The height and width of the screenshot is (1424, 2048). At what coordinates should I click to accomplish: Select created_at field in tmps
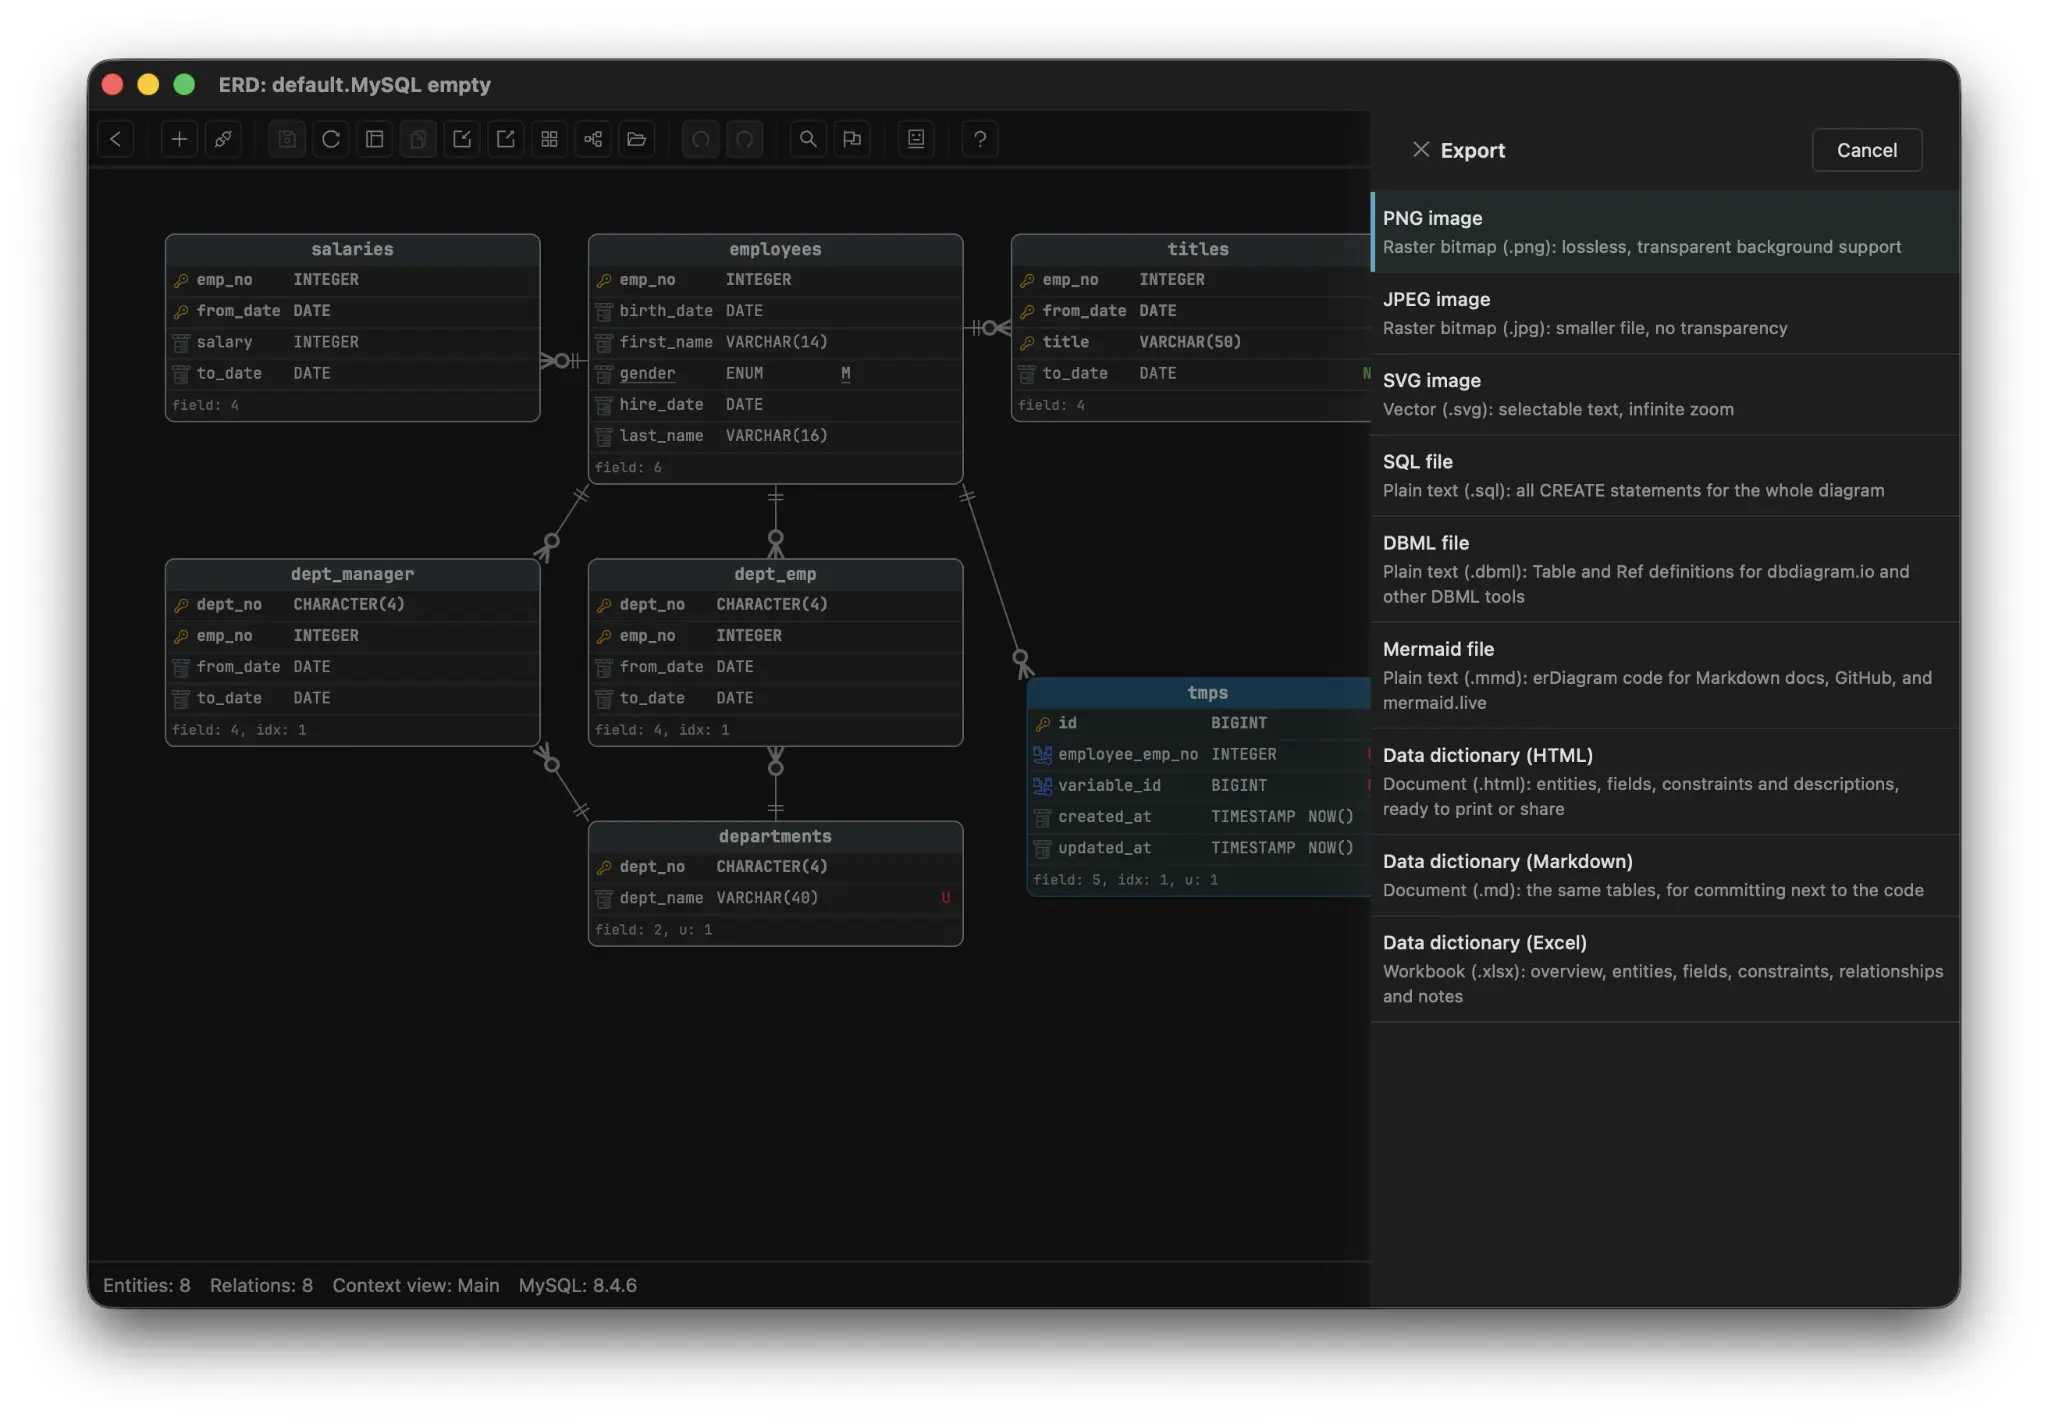point(1200,816)
